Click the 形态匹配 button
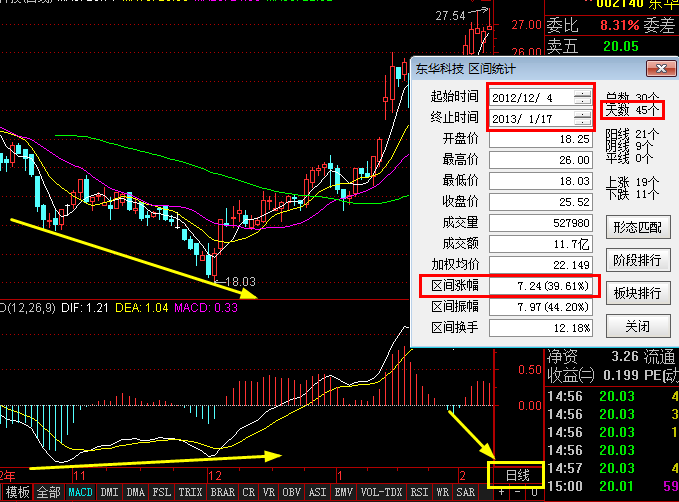 pos(638,227)
